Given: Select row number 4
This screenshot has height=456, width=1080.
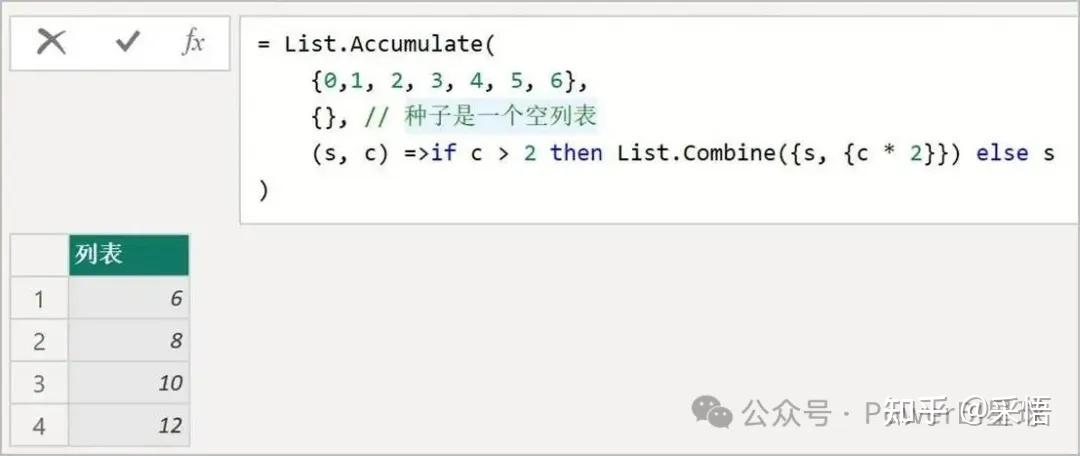Looking at the screenshot, I should point(39,426).
